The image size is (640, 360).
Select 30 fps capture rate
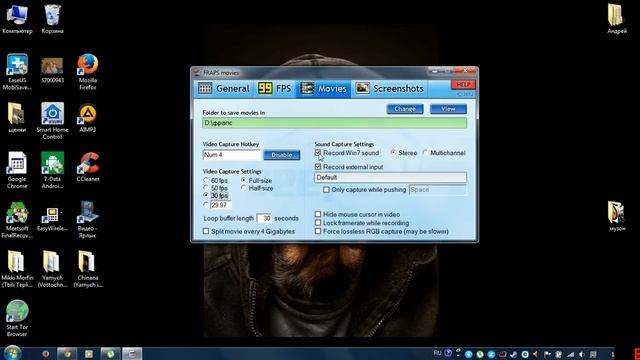206,196
